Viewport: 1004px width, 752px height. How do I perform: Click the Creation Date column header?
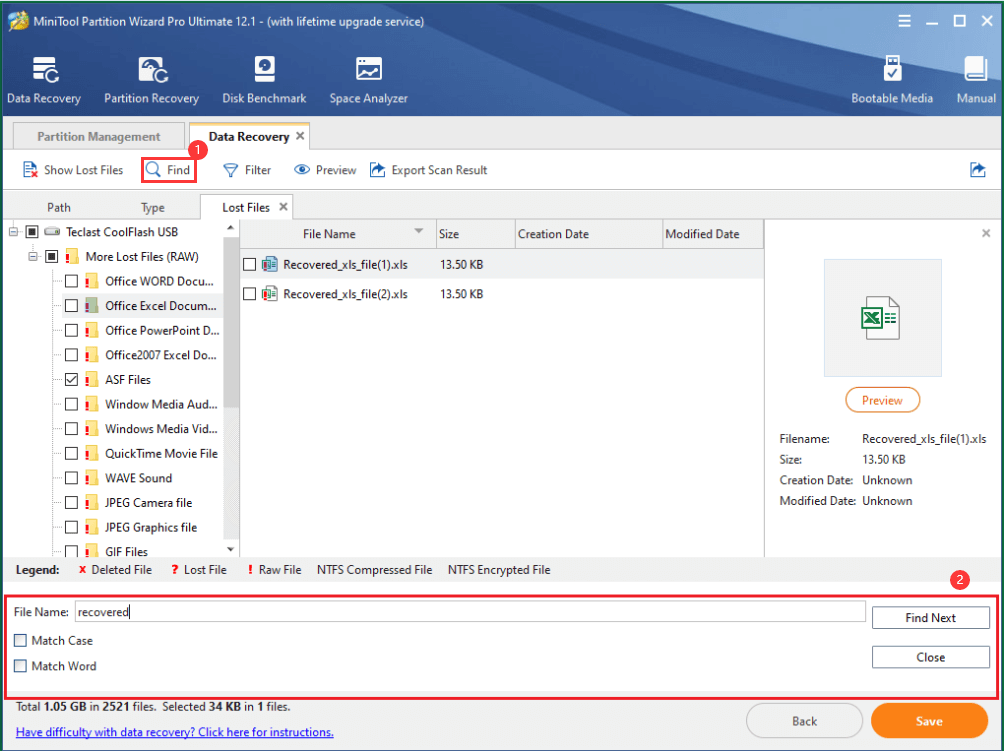[x=588, y=234]
